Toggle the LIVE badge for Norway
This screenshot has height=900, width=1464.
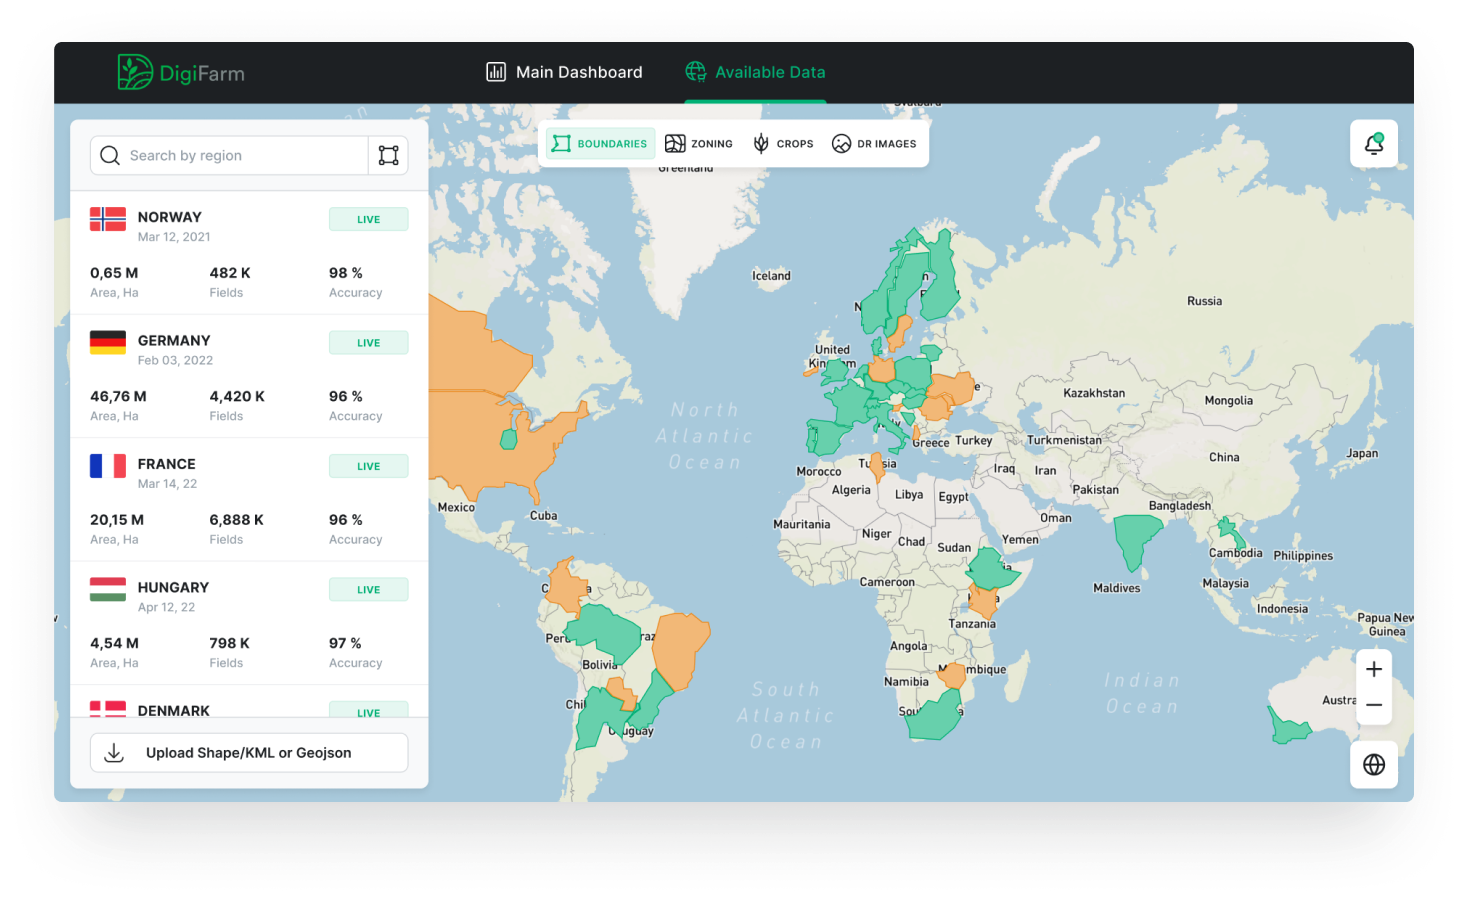tap(368, 219)
